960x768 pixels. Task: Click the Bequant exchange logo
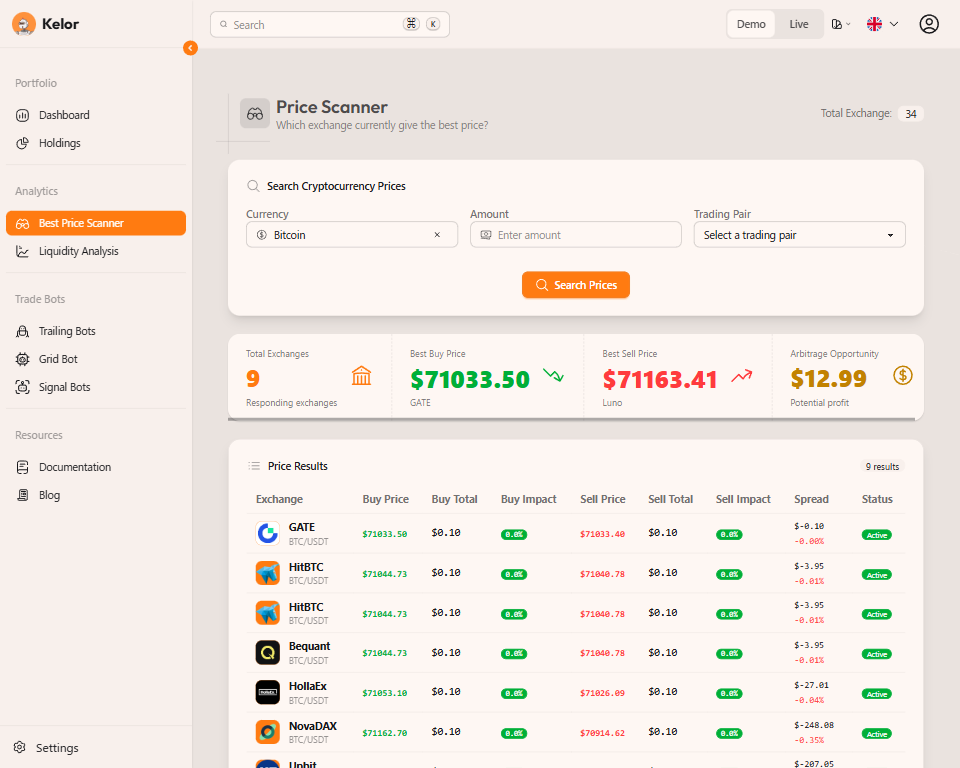pos(267,653)
